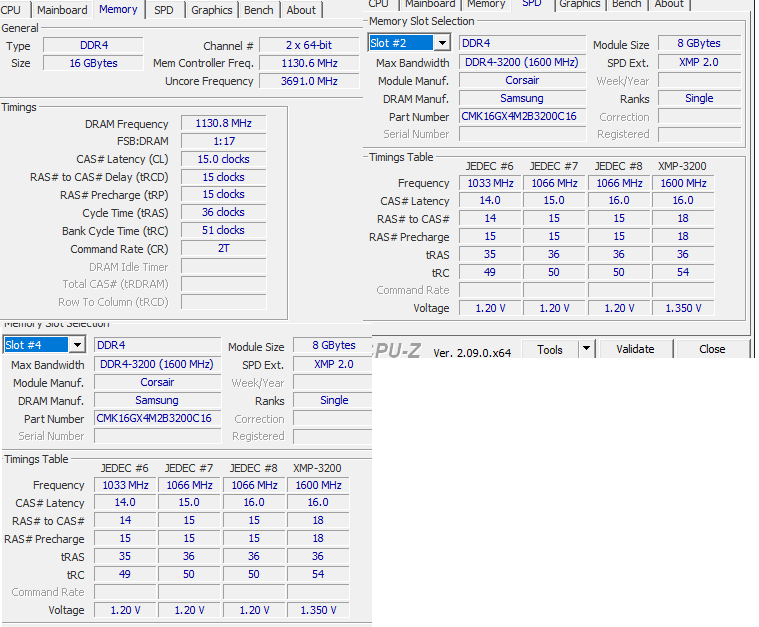759x627 pixels.
Task: Click the Cycle Time 36 clocks value
Action: (x=224, y=213)
